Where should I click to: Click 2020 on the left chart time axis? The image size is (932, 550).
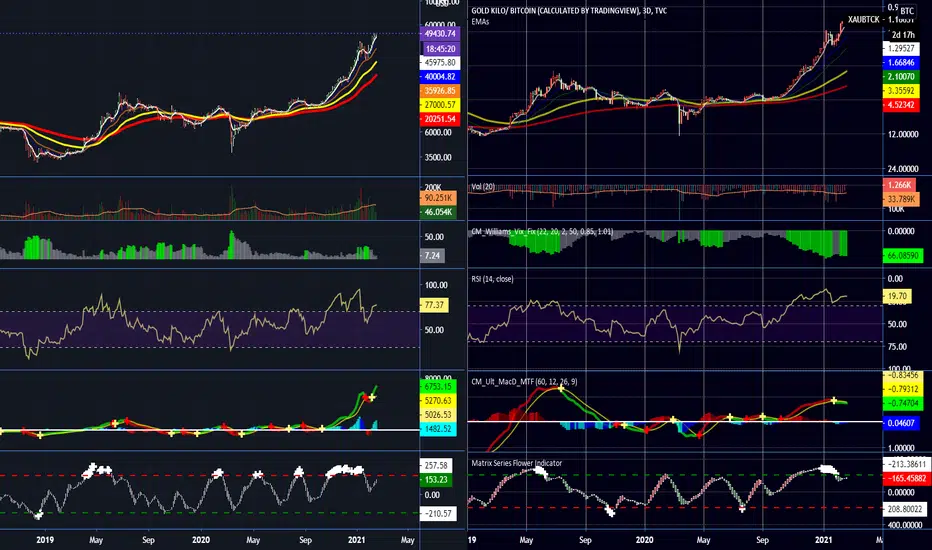(x=201, y=540)
